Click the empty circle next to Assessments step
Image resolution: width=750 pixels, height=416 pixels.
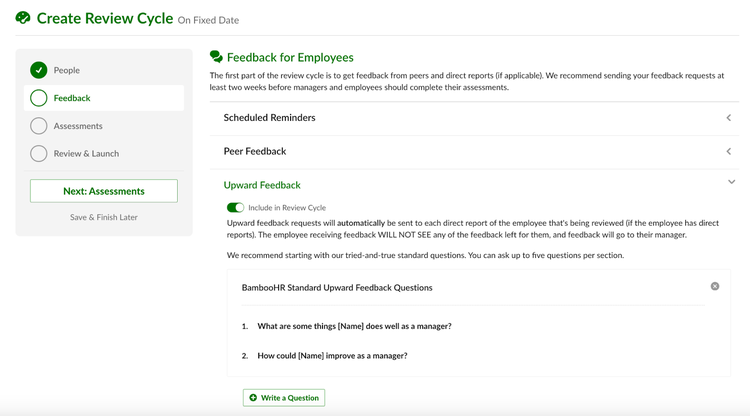pos(39,126)
